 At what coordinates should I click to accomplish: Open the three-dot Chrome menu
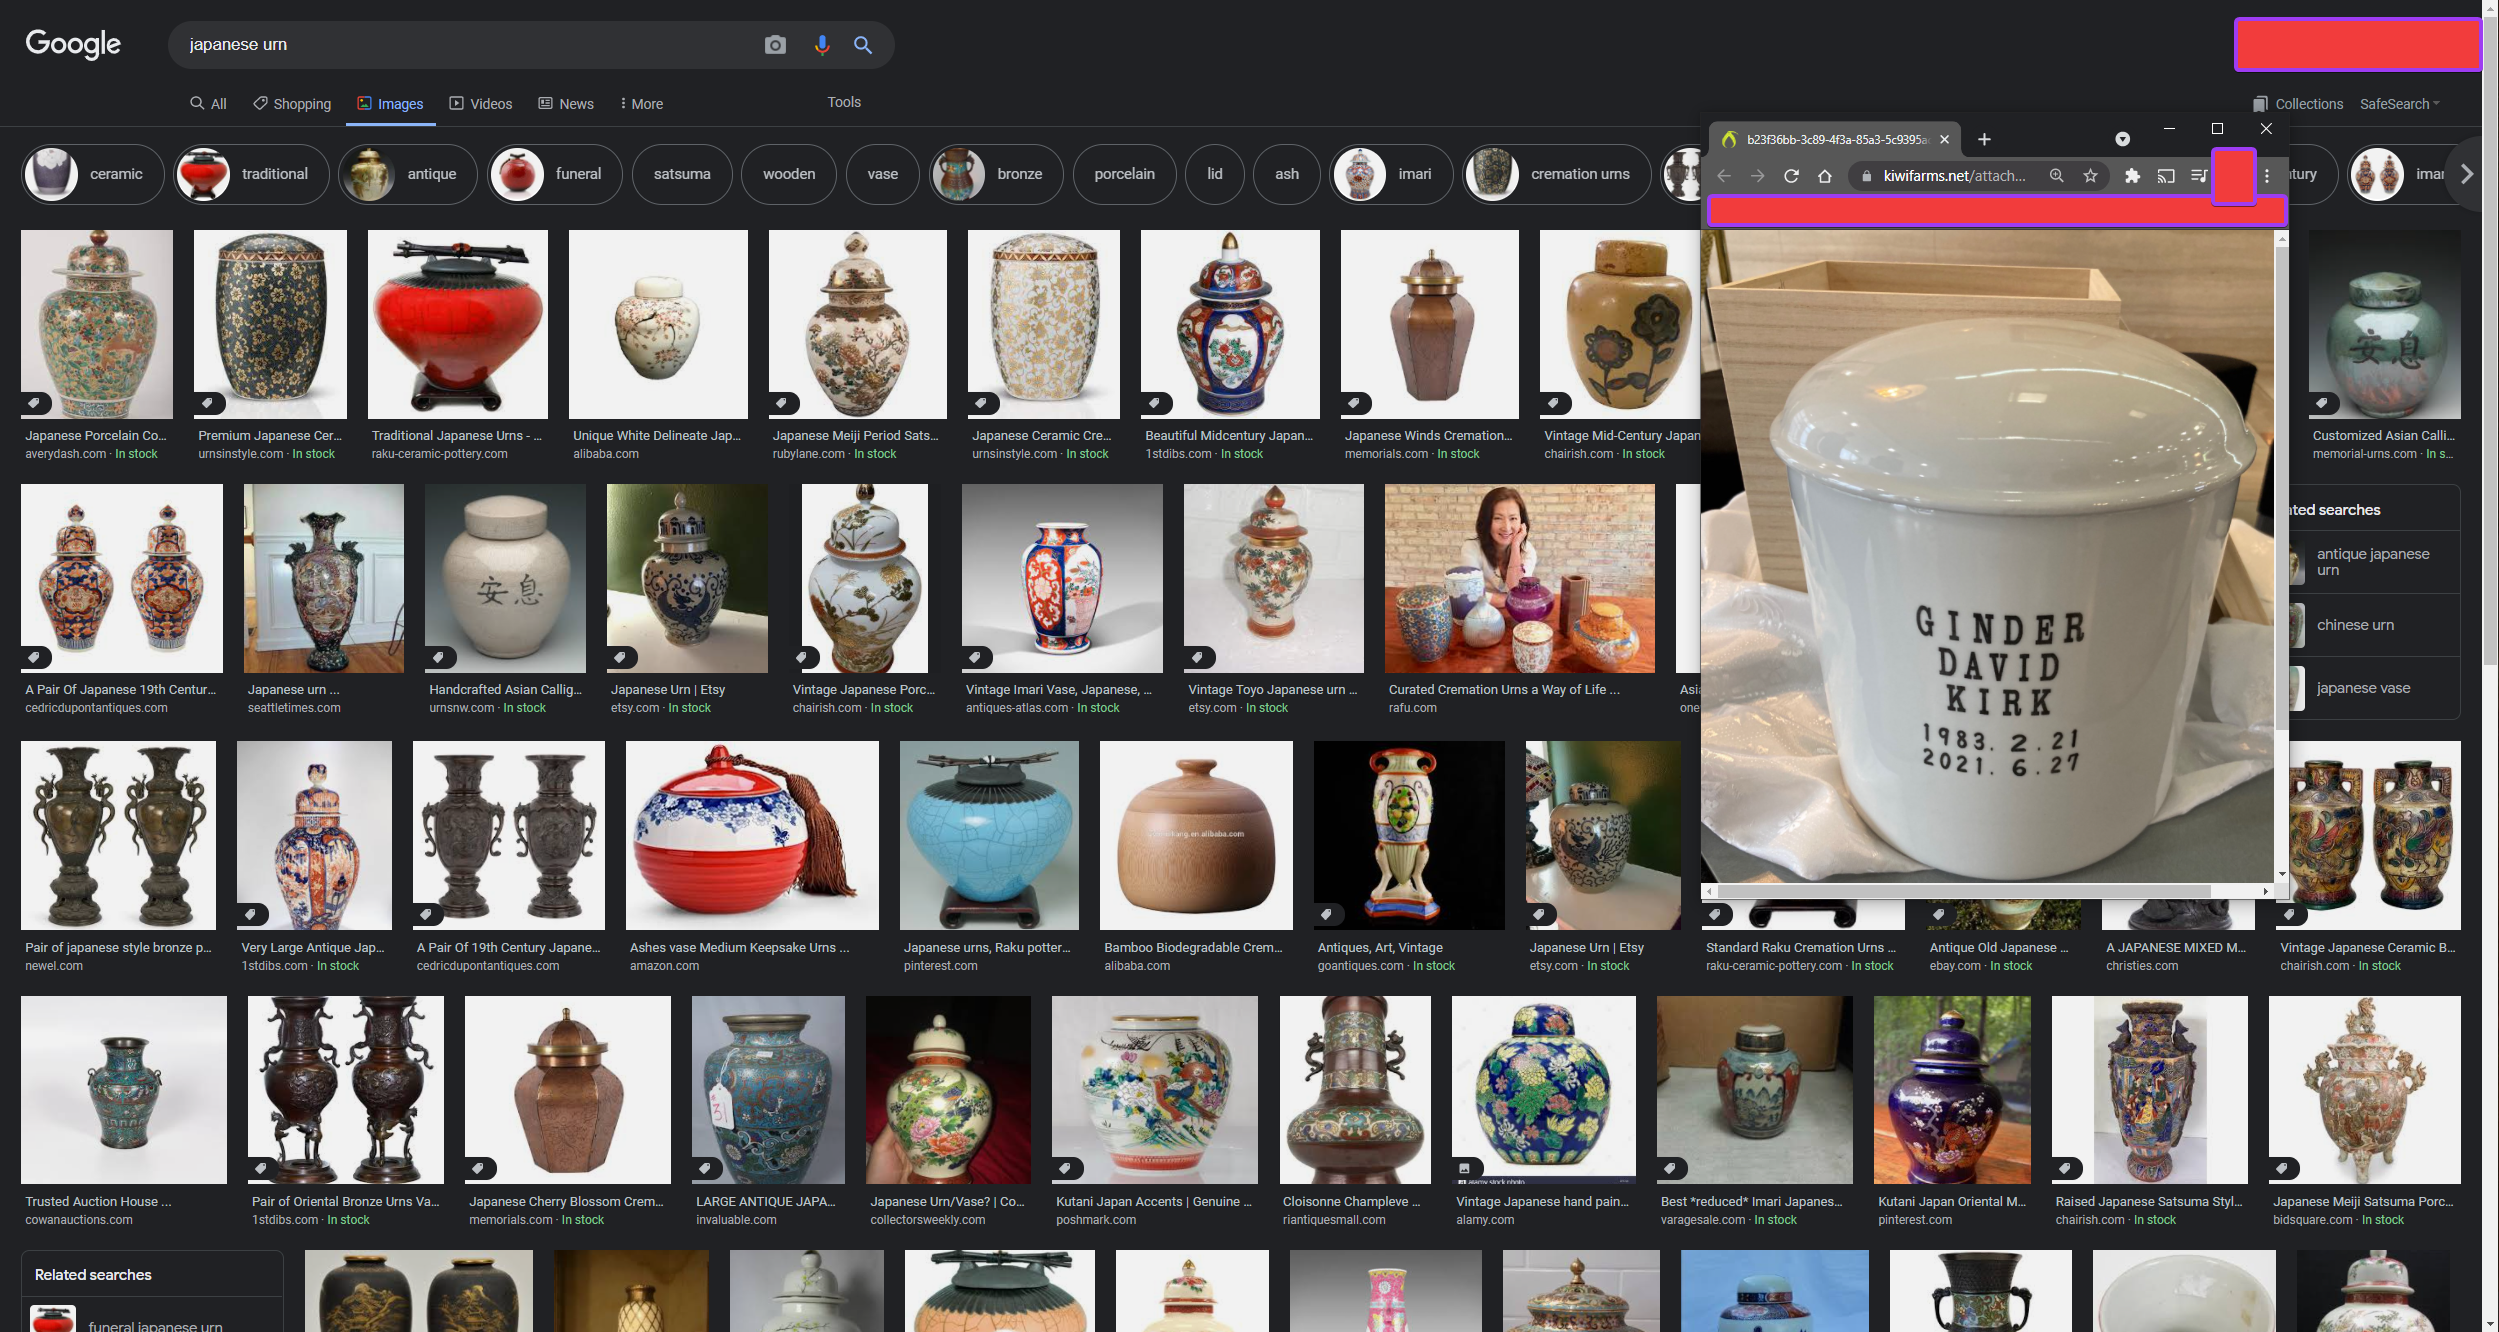(2267, 176)
